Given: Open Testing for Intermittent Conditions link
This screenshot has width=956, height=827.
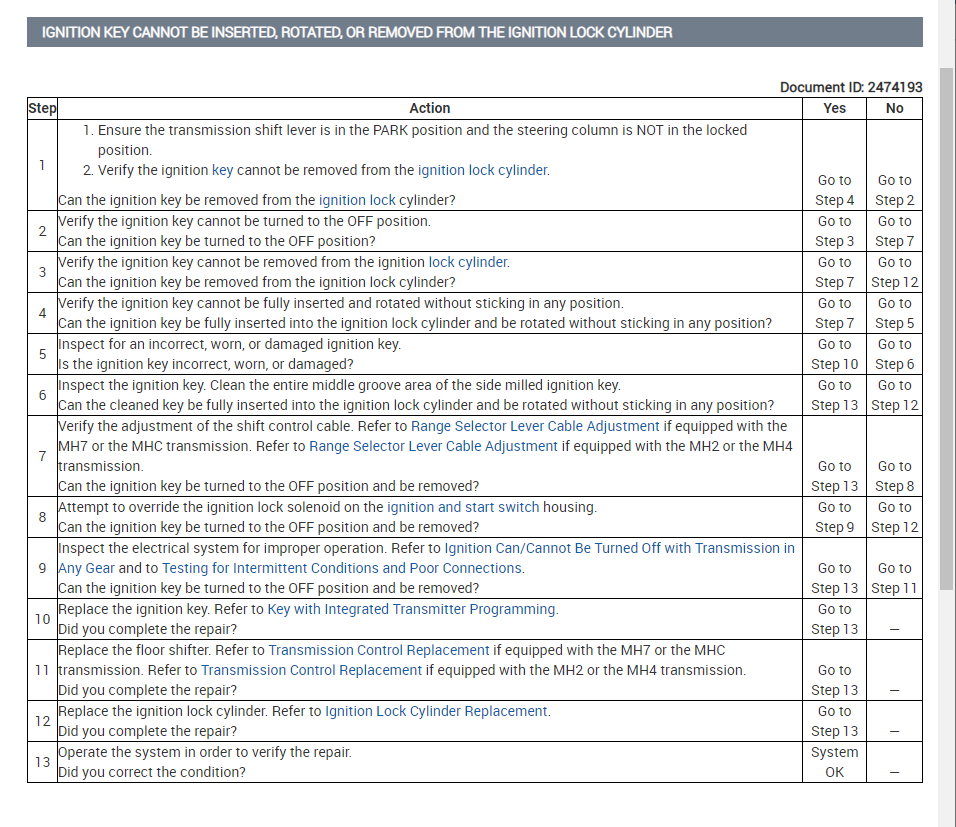Looking at the screenshot, I should click(342, 568).
